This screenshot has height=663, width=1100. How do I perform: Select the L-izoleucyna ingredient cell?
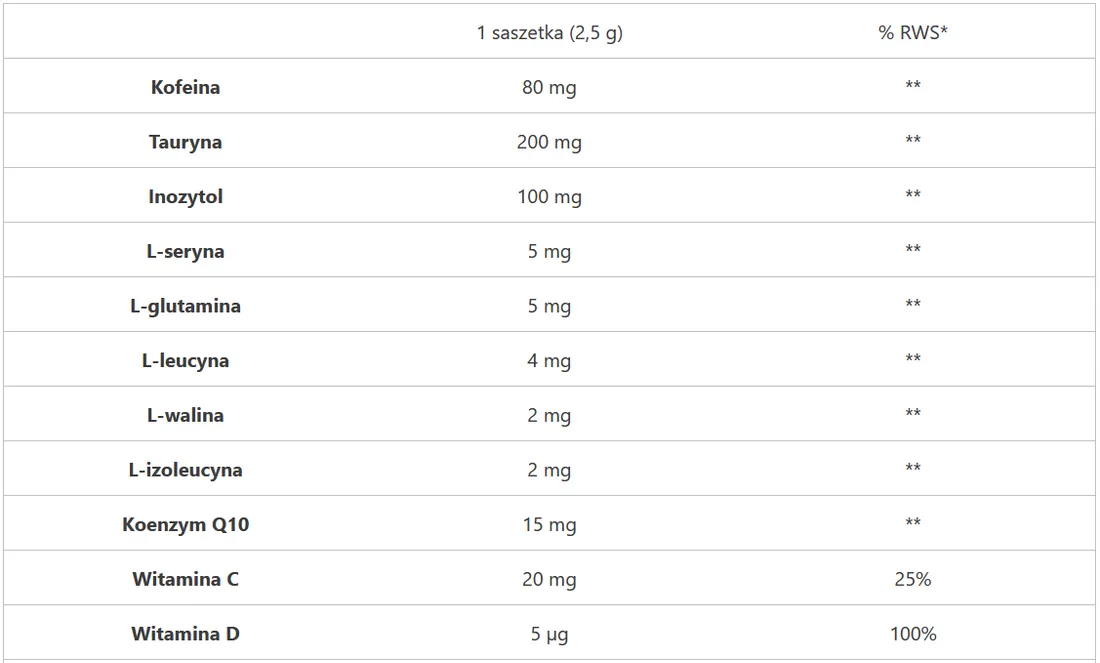click(185, 470)
